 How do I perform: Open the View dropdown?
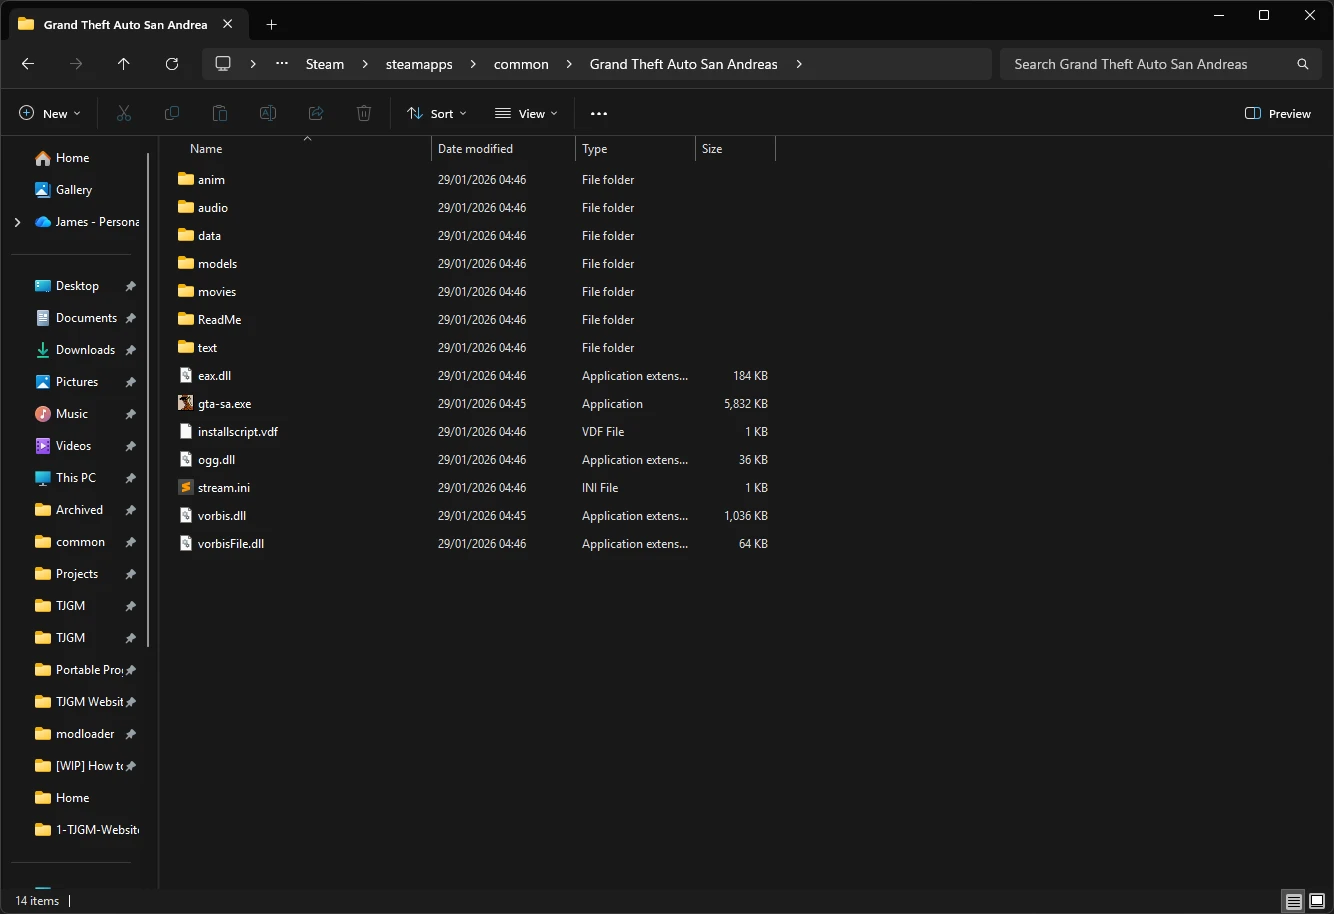point(526,113)
